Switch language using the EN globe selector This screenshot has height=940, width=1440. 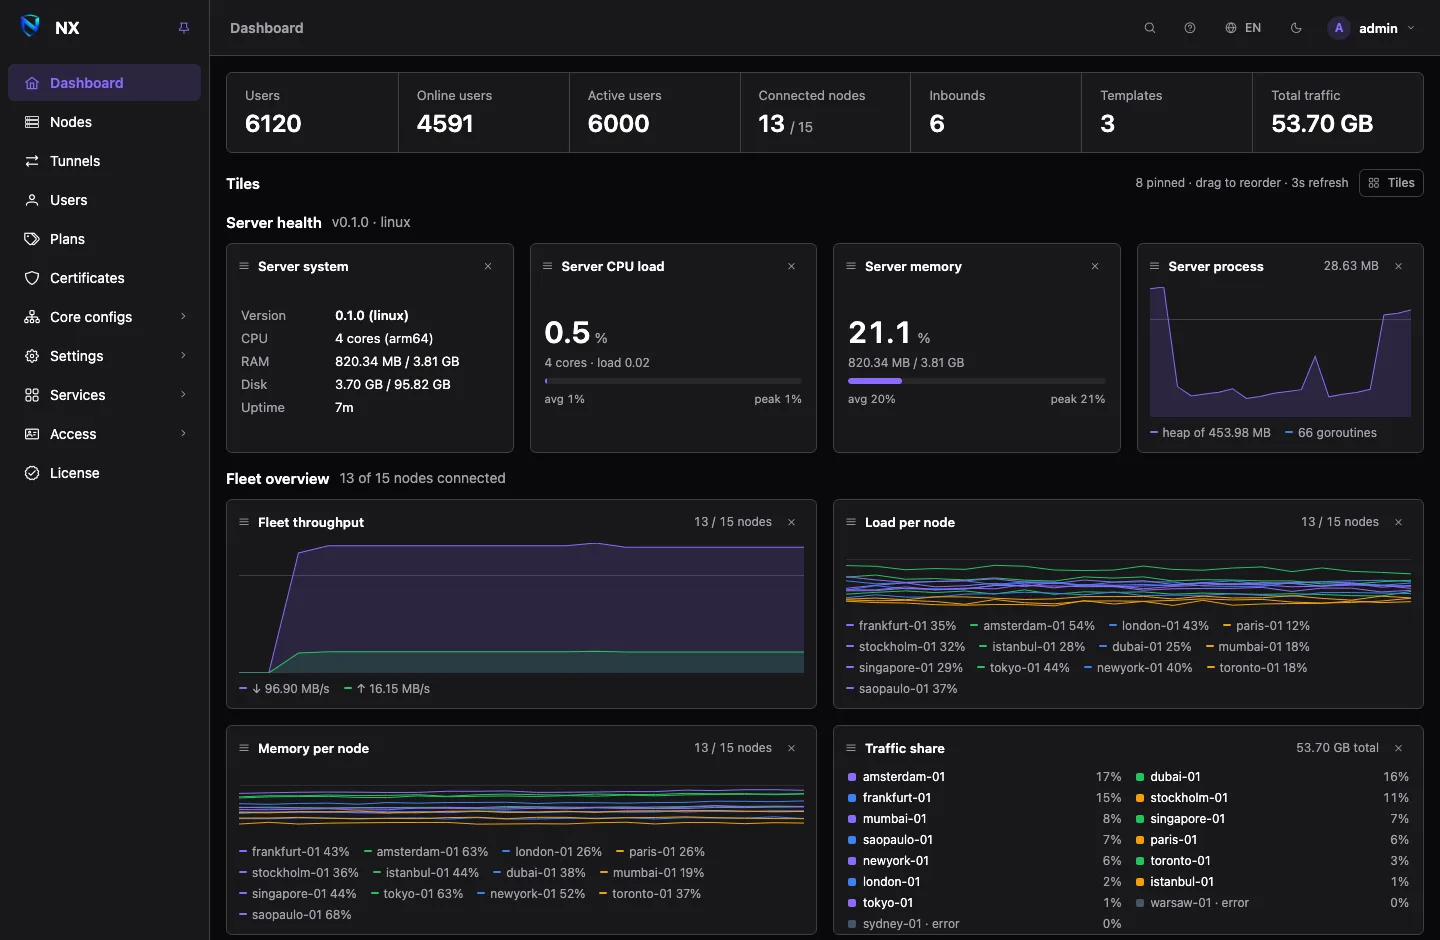[1243, 28]
